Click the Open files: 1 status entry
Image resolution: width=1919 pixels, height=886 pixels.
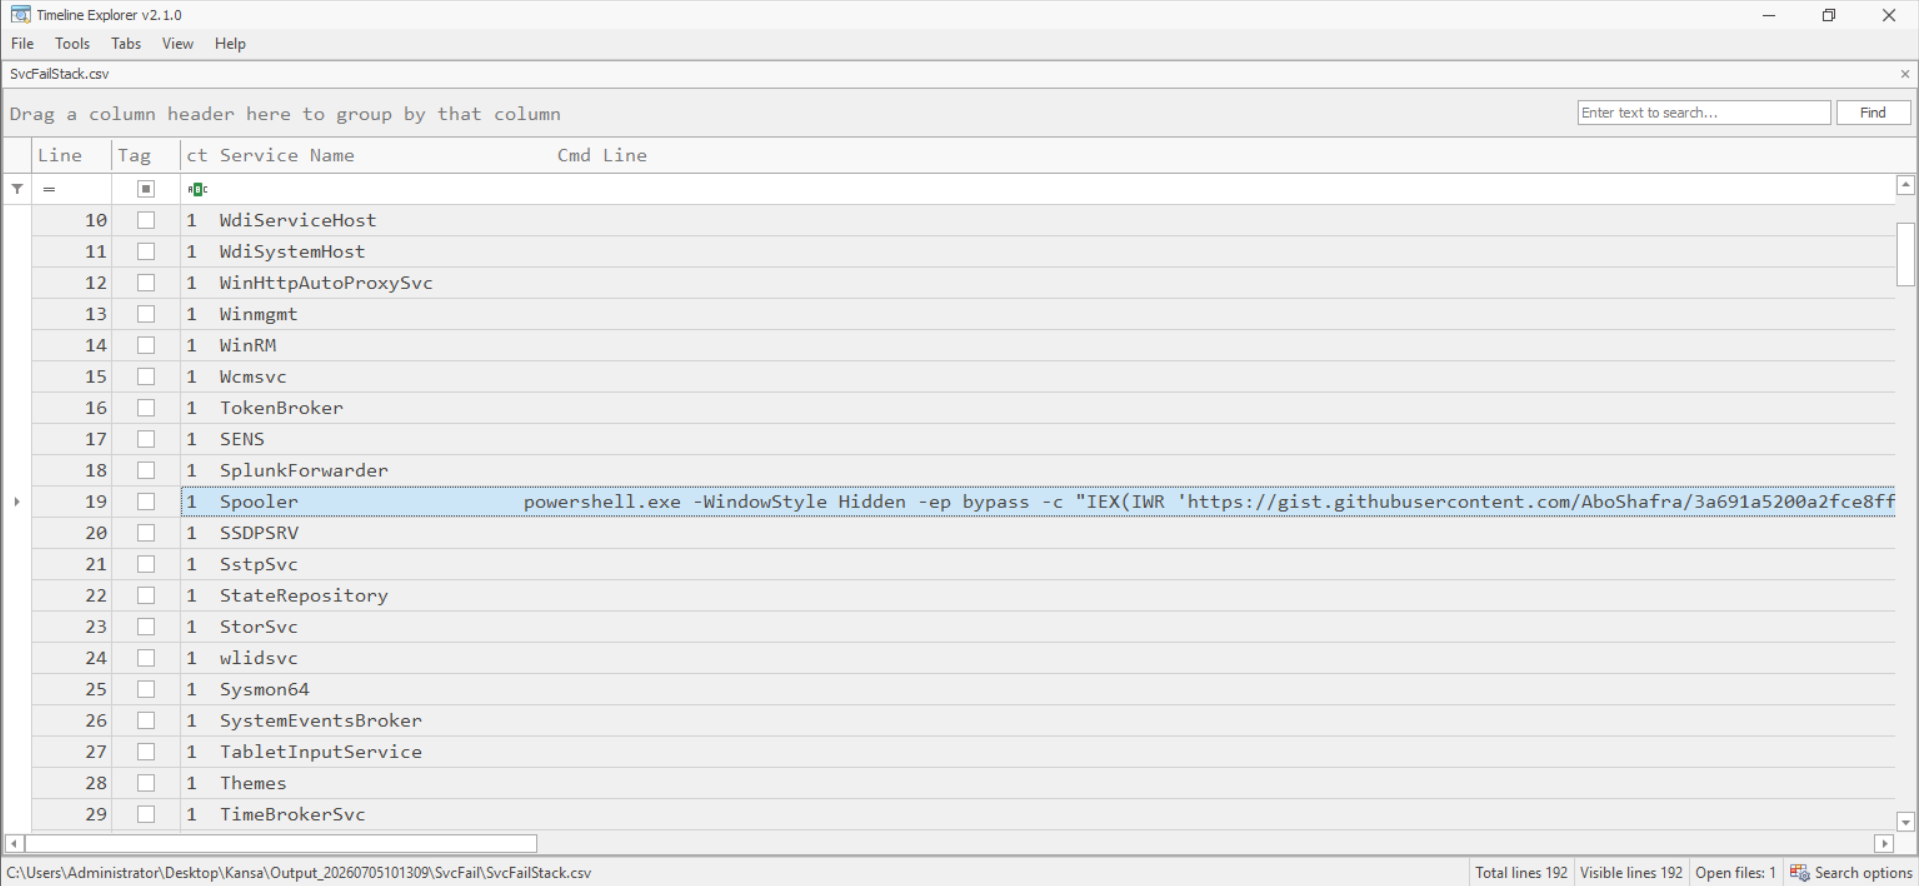1735,872
